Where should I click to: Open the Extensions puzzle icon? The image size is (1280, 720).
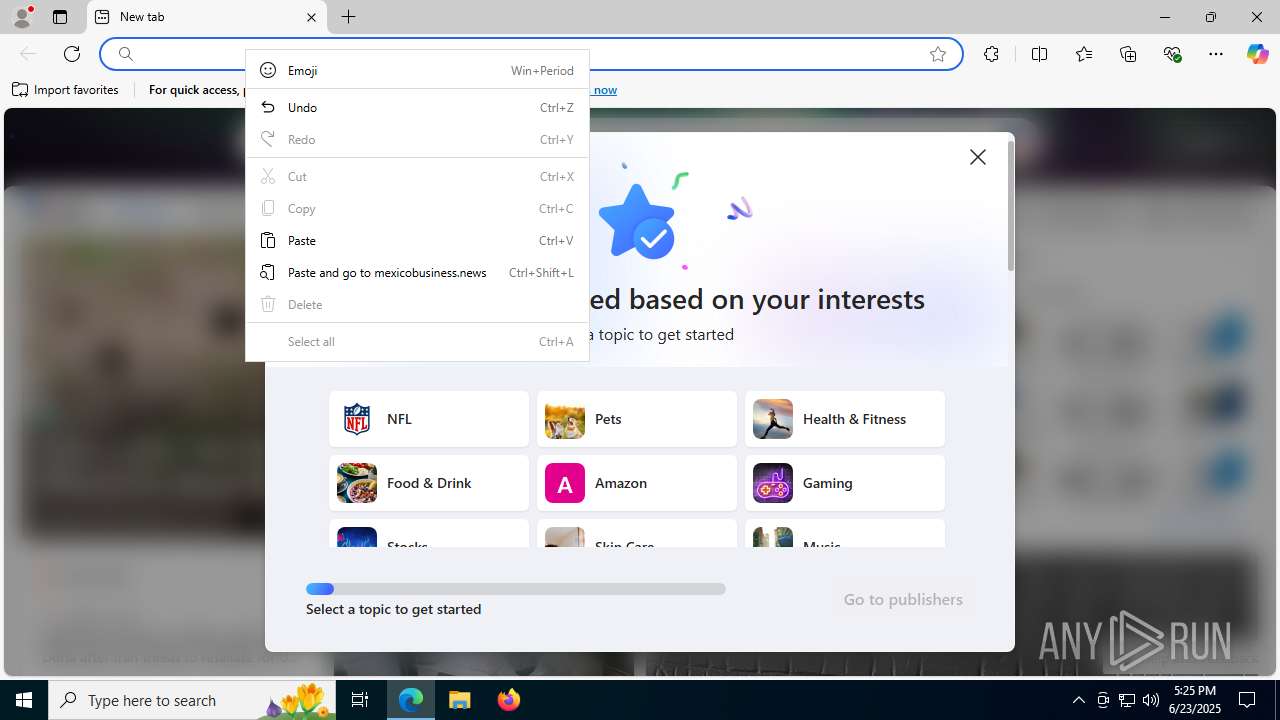click(991, 54)
